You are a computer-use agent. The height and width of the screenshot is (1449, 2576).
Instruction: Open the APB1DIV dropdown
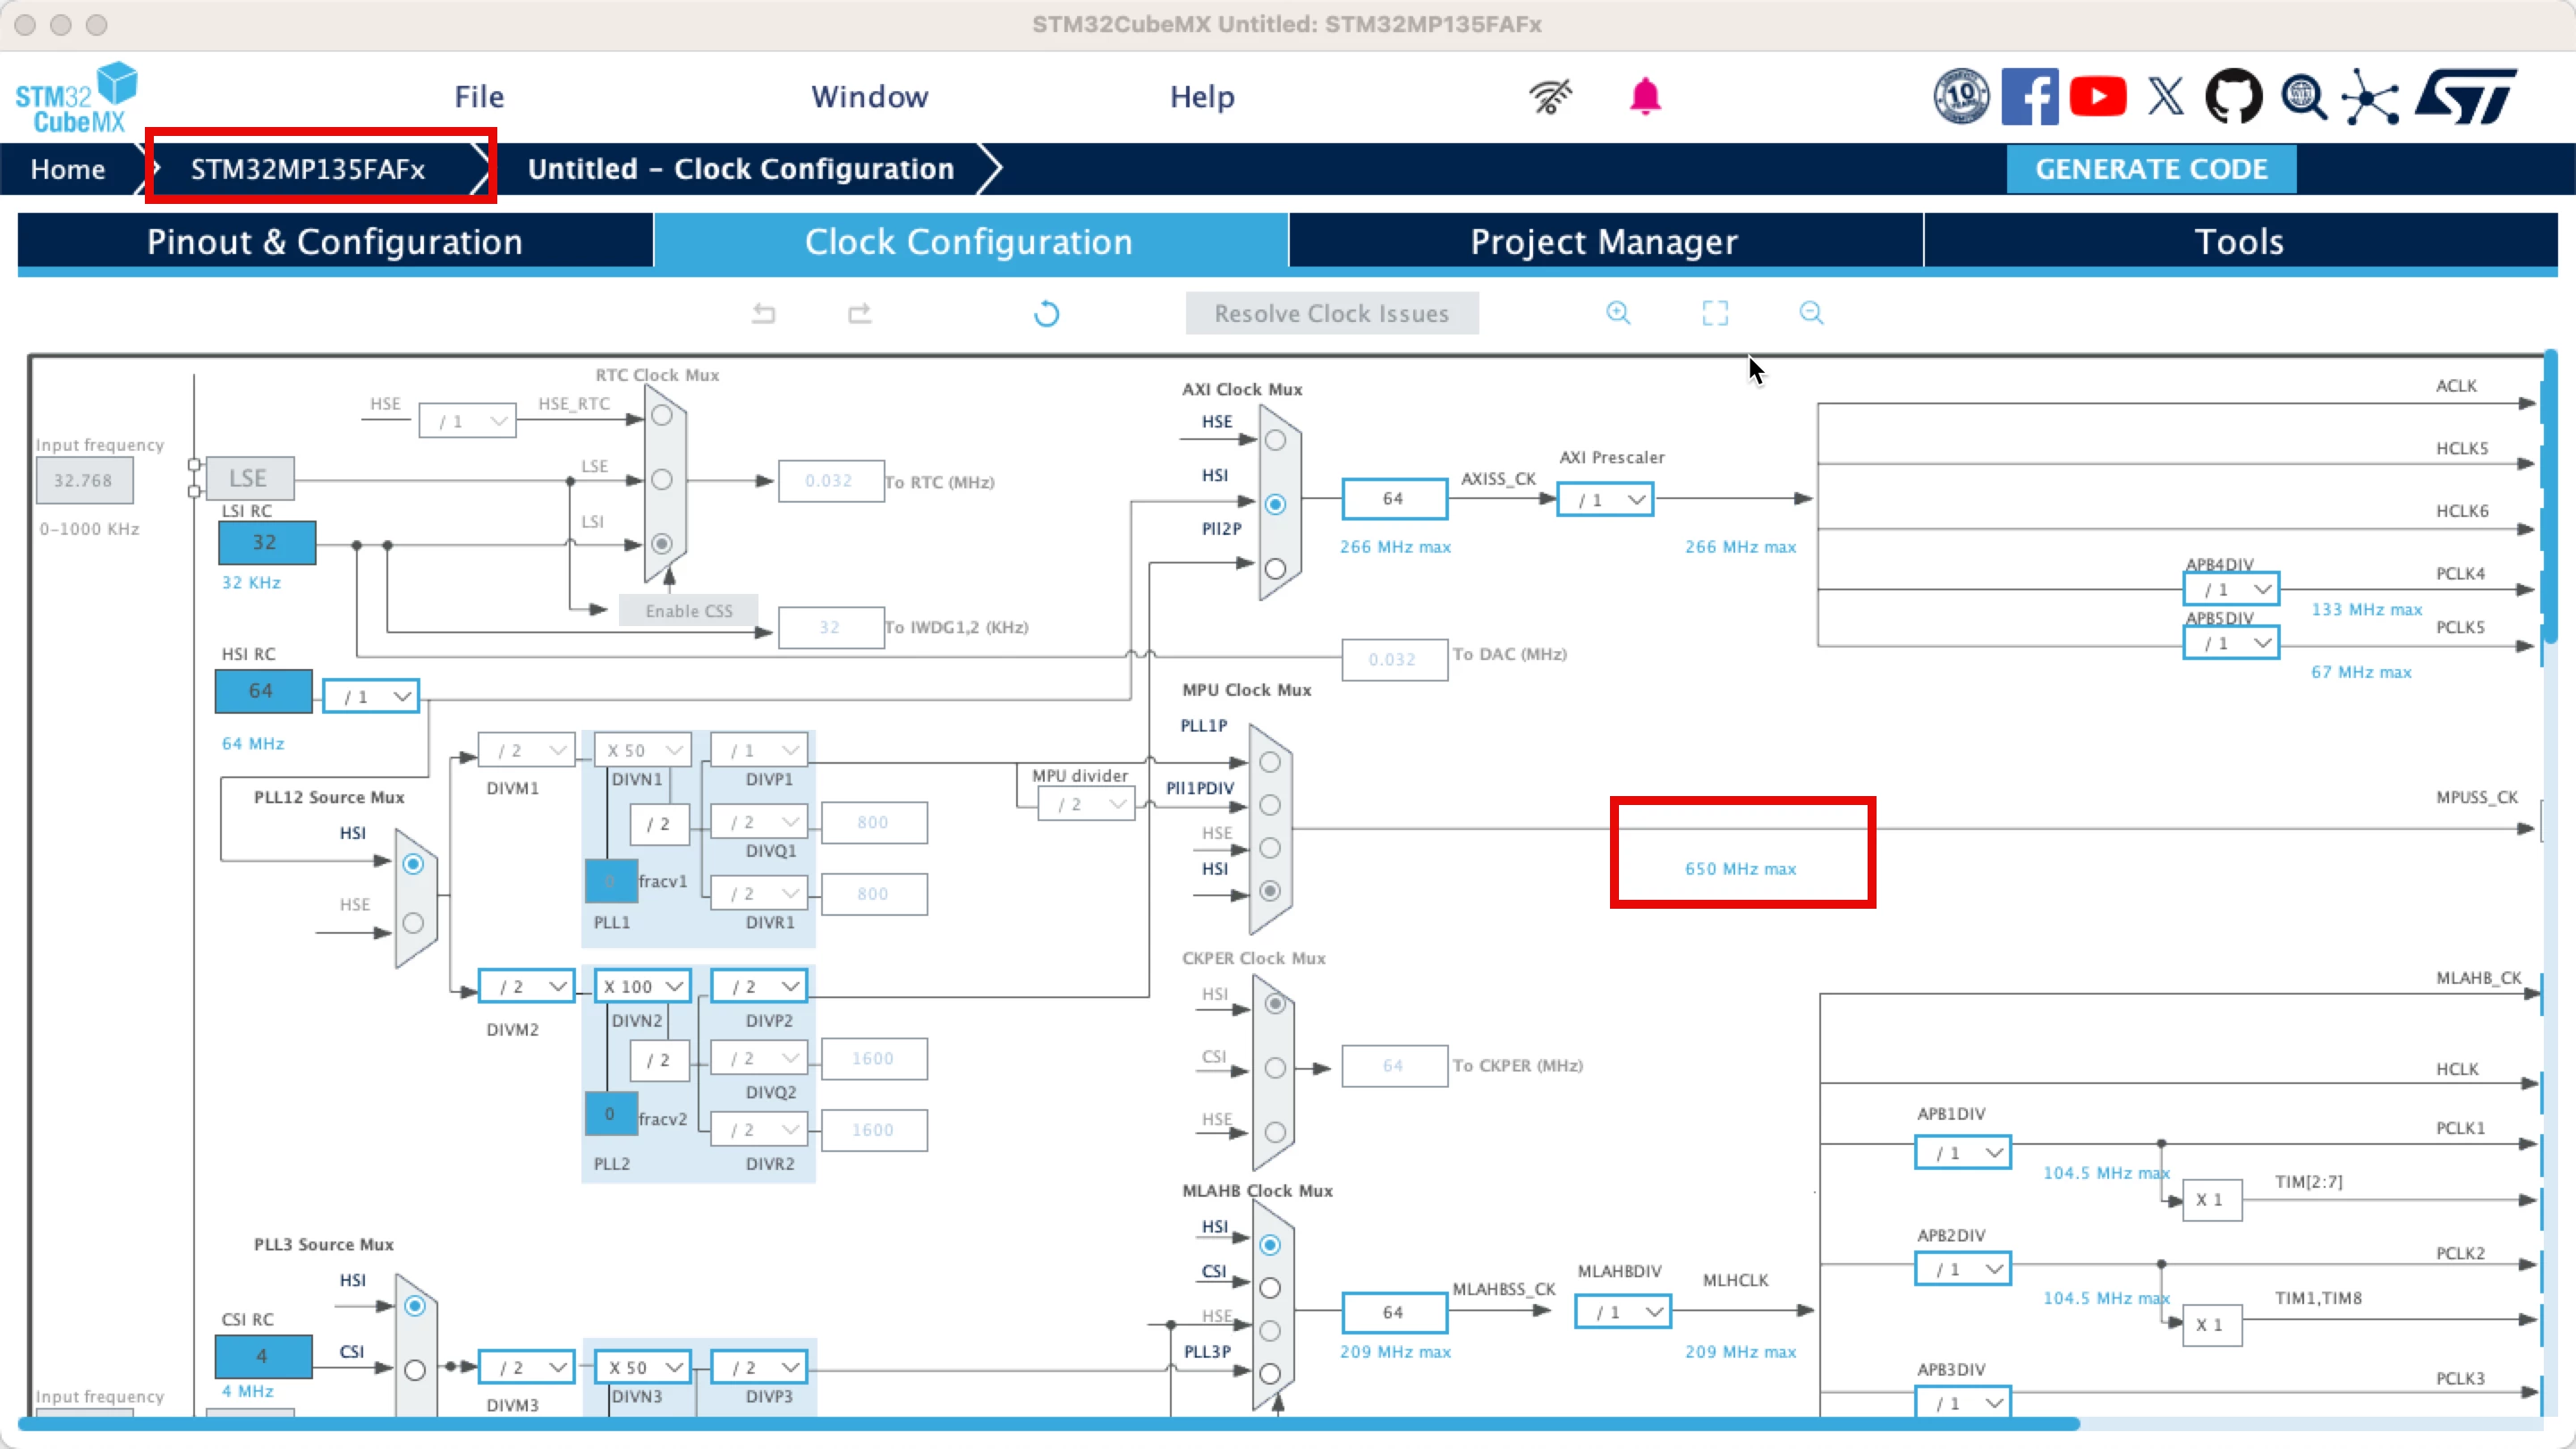pos(1963,1153)
